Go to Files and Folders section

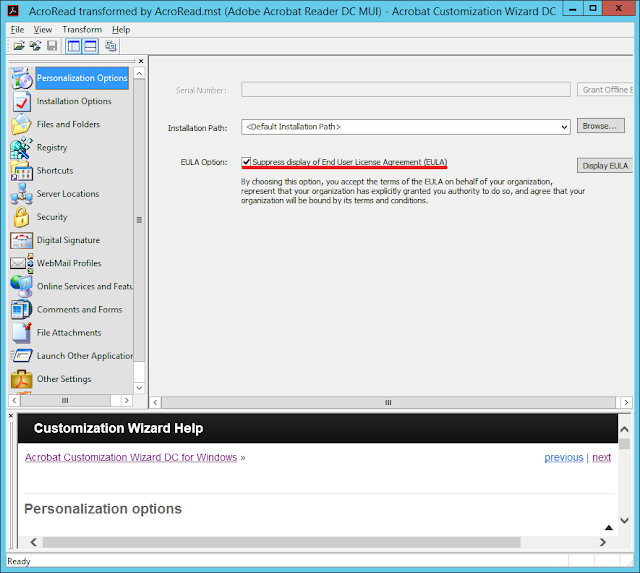[x=68, y=124]
